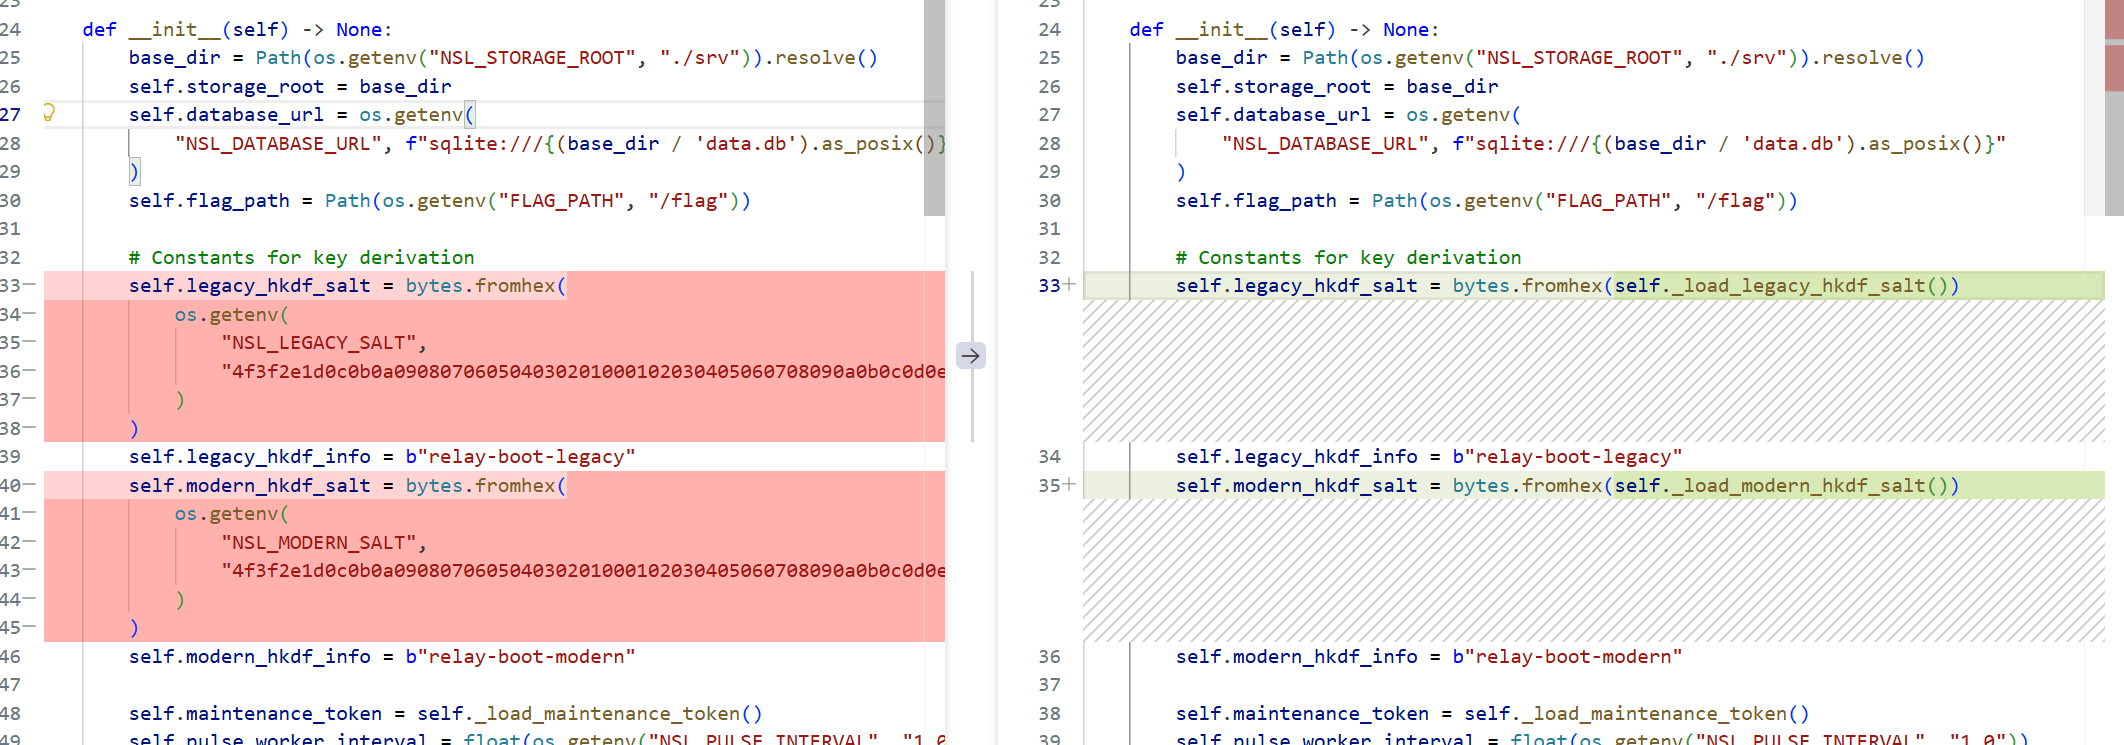Click the revert change arrow between the diff panes
This screenshot has height=745, width=2124.
point(970,356)
